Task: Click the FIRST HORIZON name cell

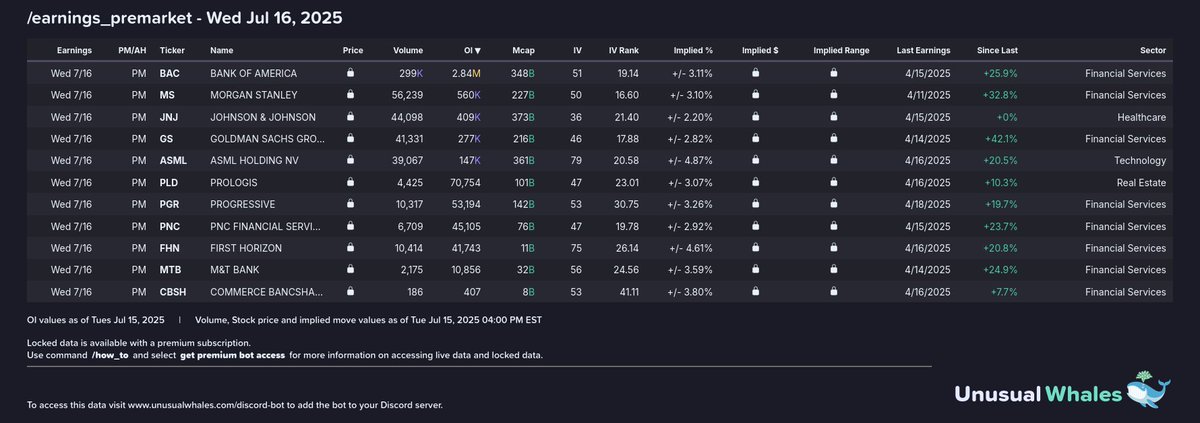Action: 245,248
